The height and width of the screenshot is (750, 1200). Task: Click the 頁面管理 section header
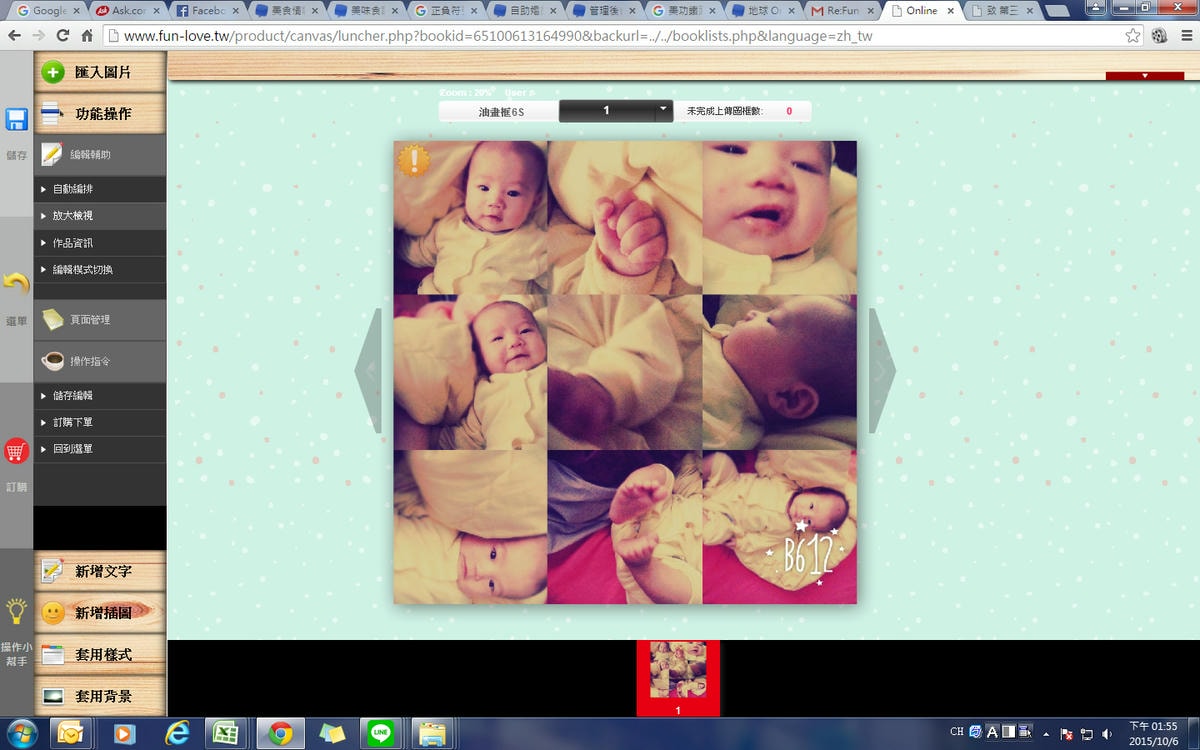pos(100,320)
